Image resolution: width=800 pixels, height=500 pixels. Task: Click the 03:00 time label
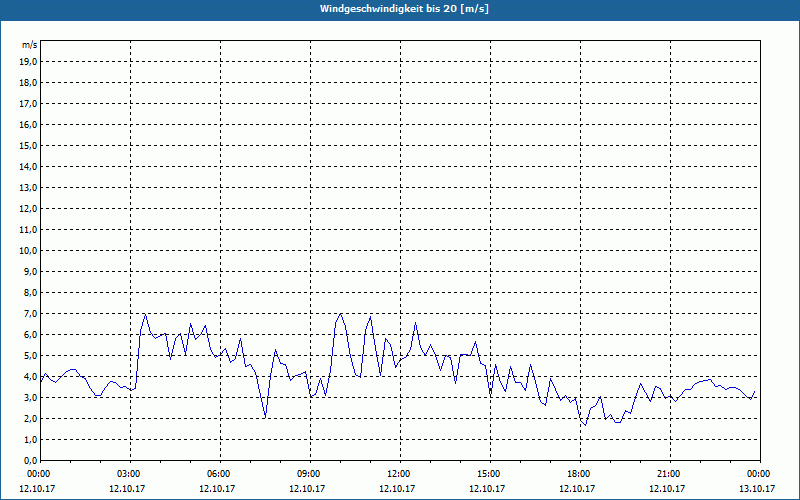[x=131, y=474]
